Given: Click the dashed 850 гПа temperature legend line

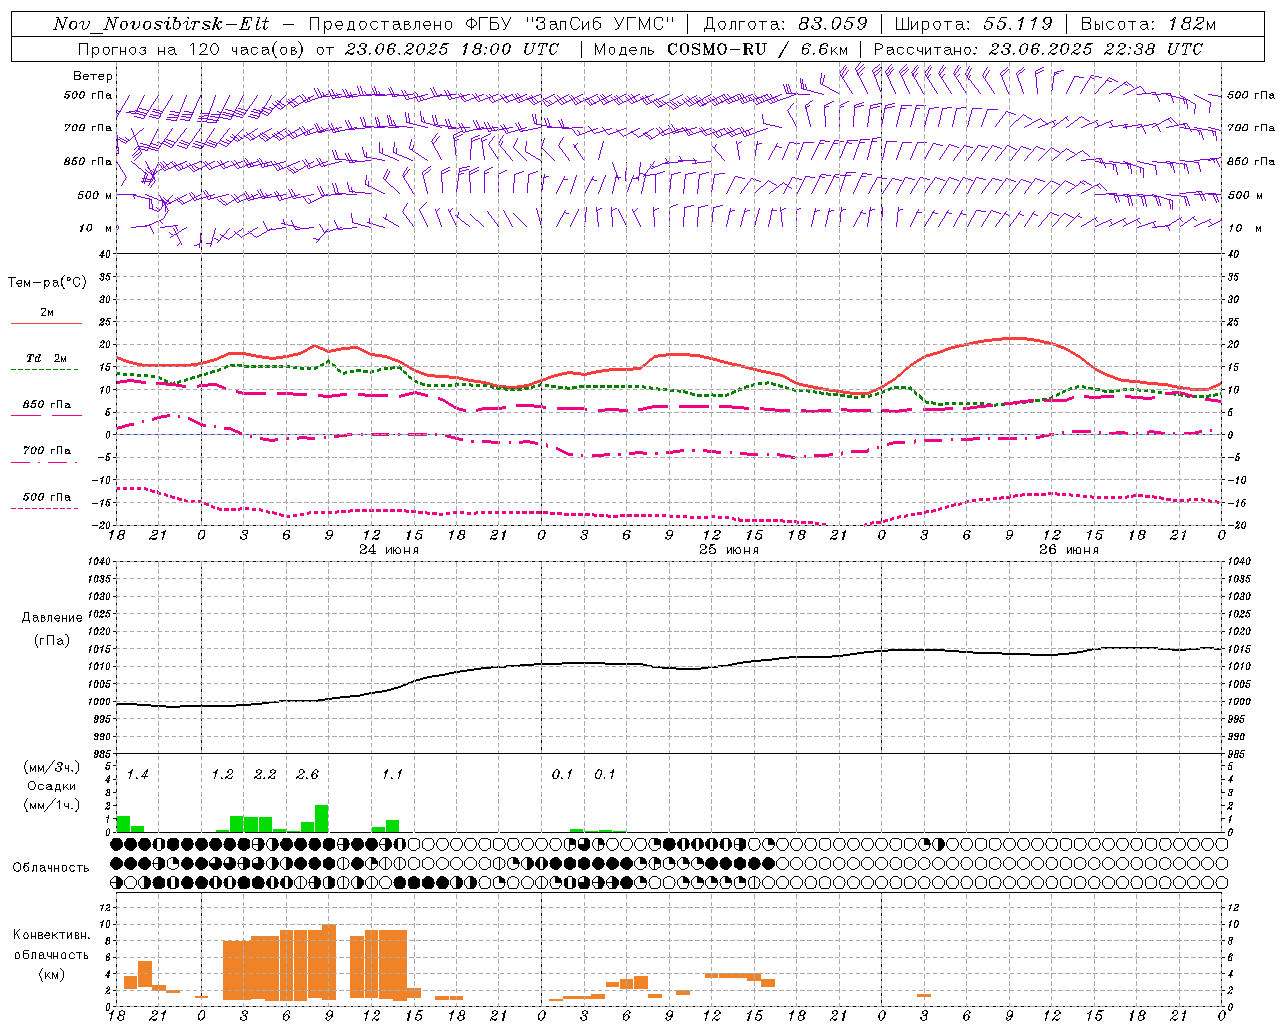Looking at the screenshot, I should coord(46,415).
